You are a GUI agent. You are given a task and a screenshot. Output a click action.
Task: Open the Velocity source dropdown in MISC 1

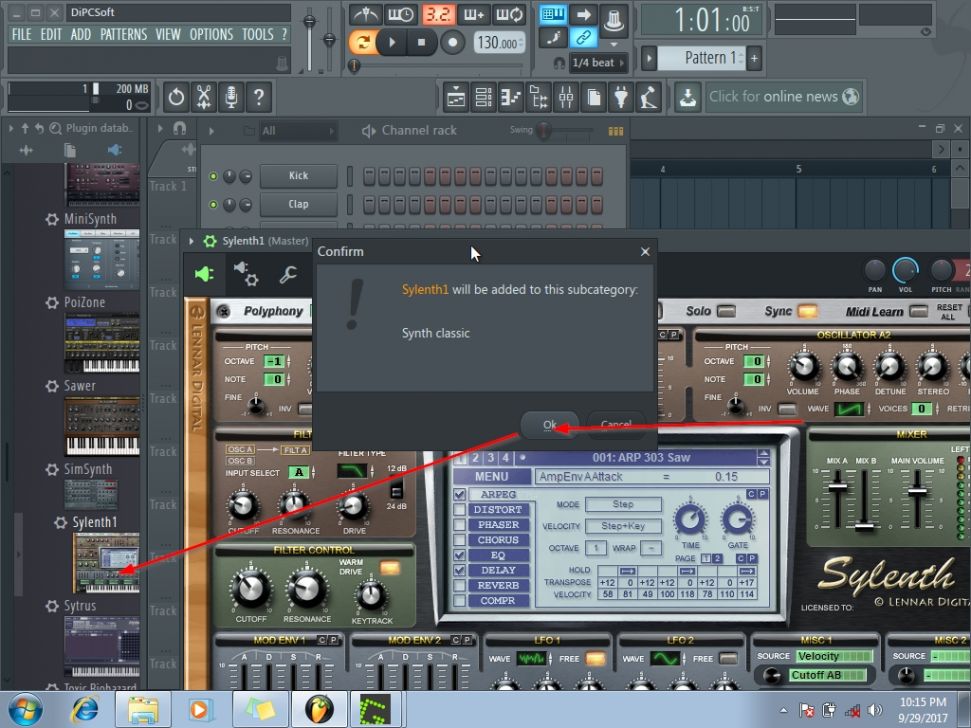pos(834,656)
